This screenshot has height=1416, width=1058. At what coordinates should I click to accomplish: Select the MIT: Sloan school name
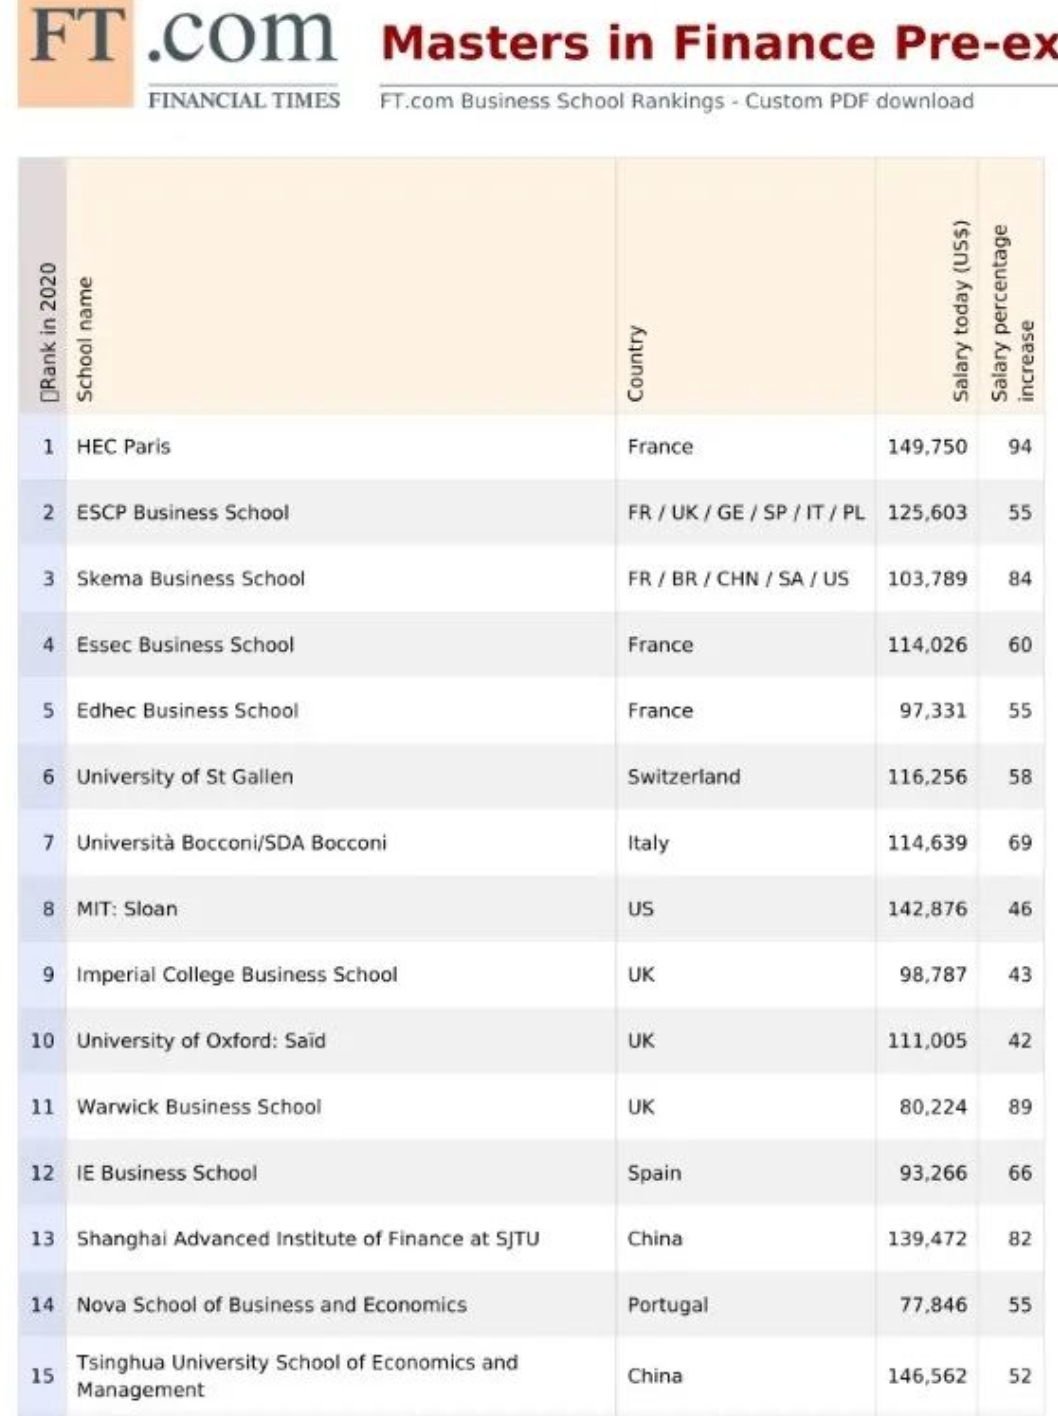click(127, 909)
